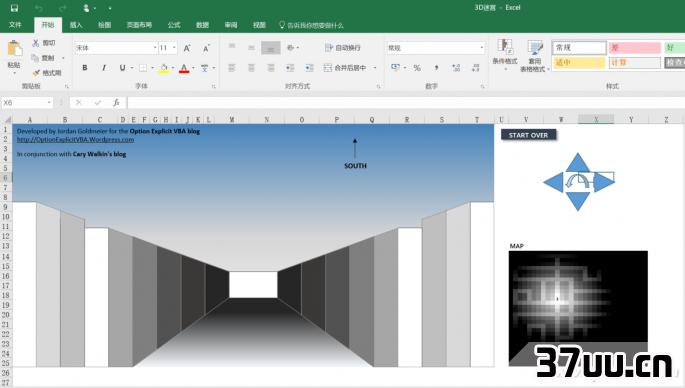Open the number format dropdown

pos(482,48)
